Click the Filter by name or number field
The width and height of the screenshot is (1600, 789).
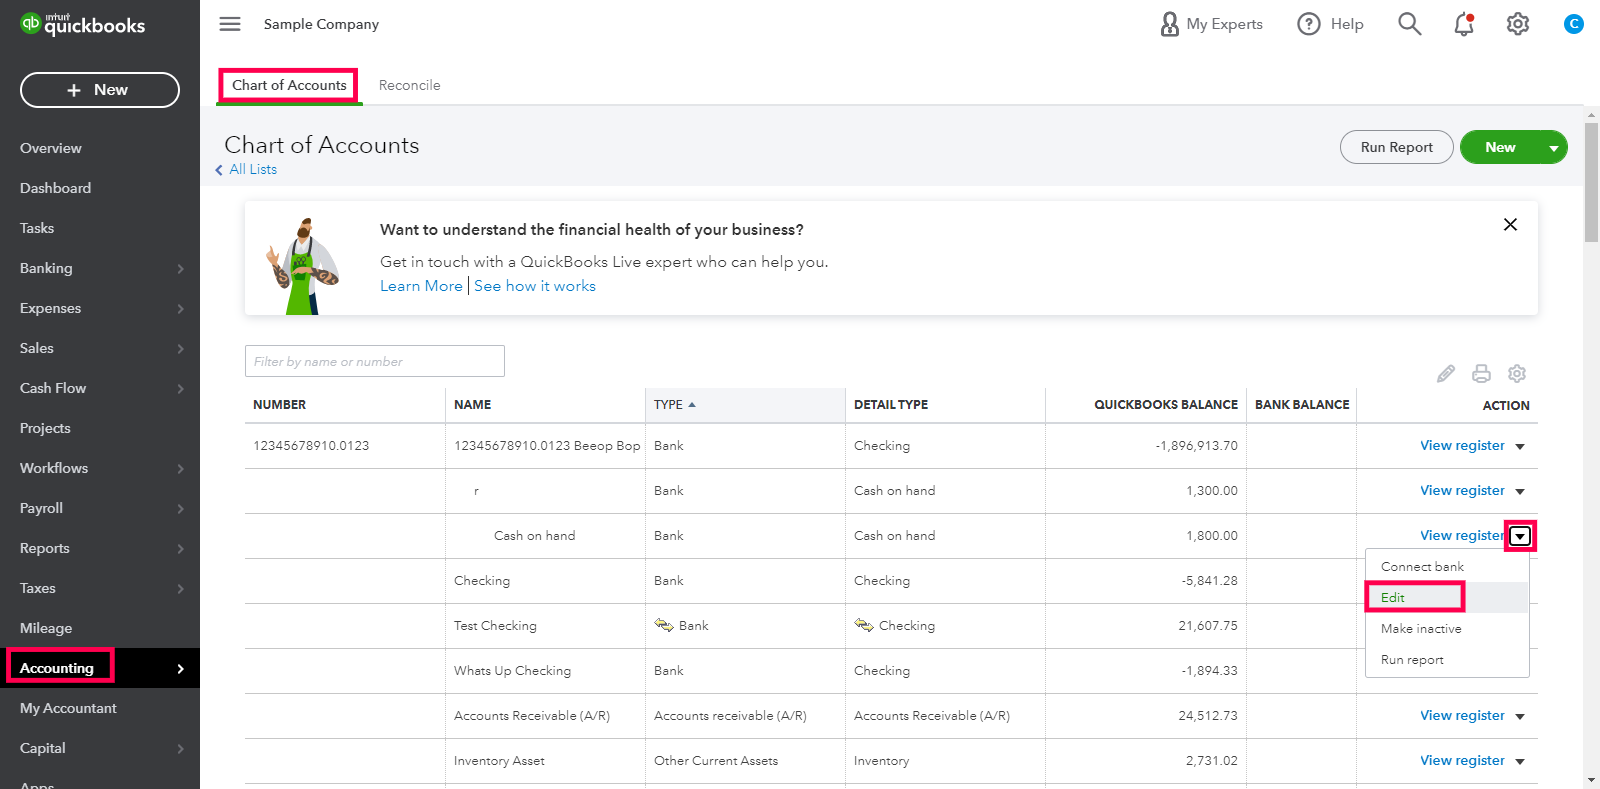click(375, 361)
